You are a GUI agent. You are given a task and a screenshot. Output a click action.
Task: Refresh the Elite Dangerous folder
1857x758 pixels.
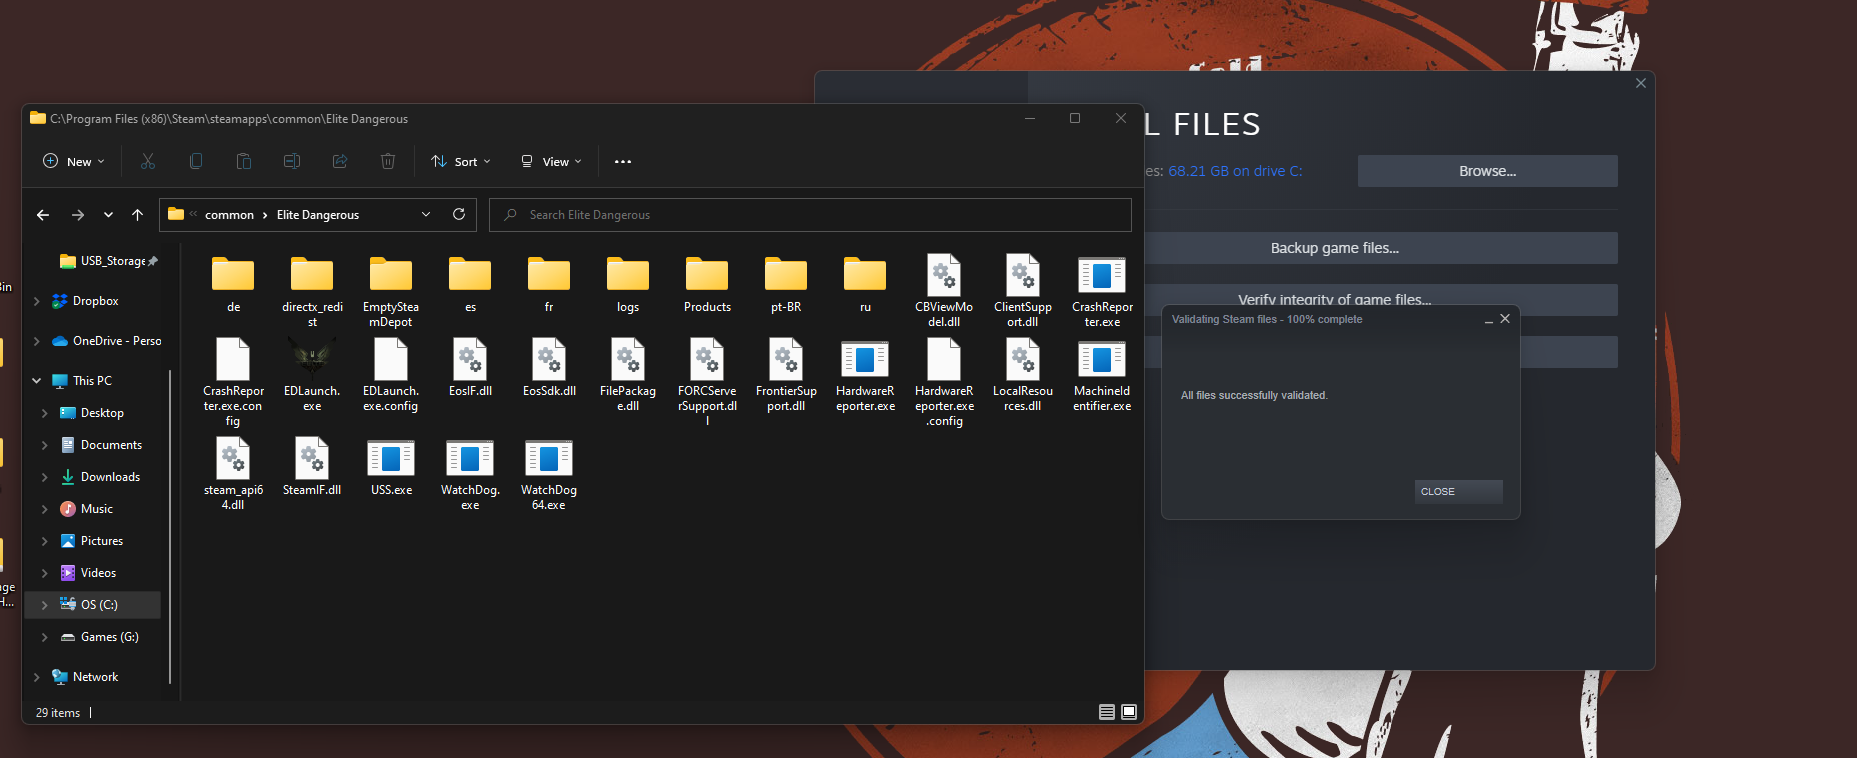pos(459,214)
